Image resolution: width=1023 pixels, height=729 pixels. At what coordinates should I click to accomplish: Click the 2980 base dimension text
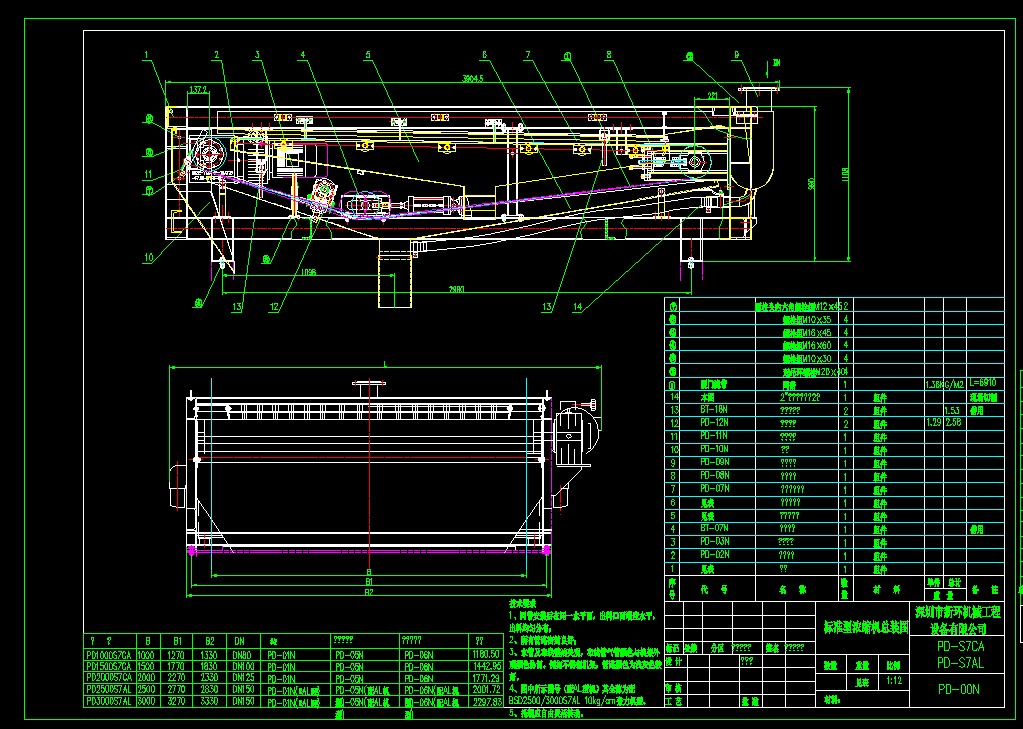click(x=456, y=288)
